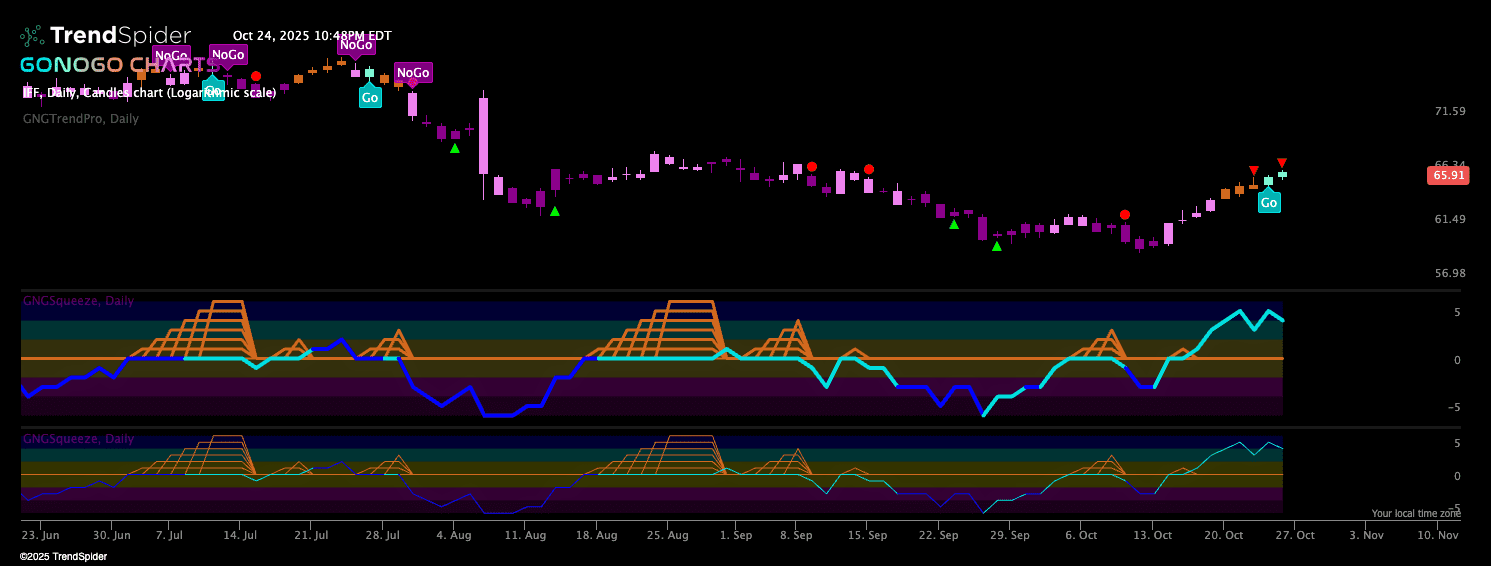Click the upper GNGSqueeze, Daily panel label
This screenshot has width=1491, height=566.
pos(78,301)
